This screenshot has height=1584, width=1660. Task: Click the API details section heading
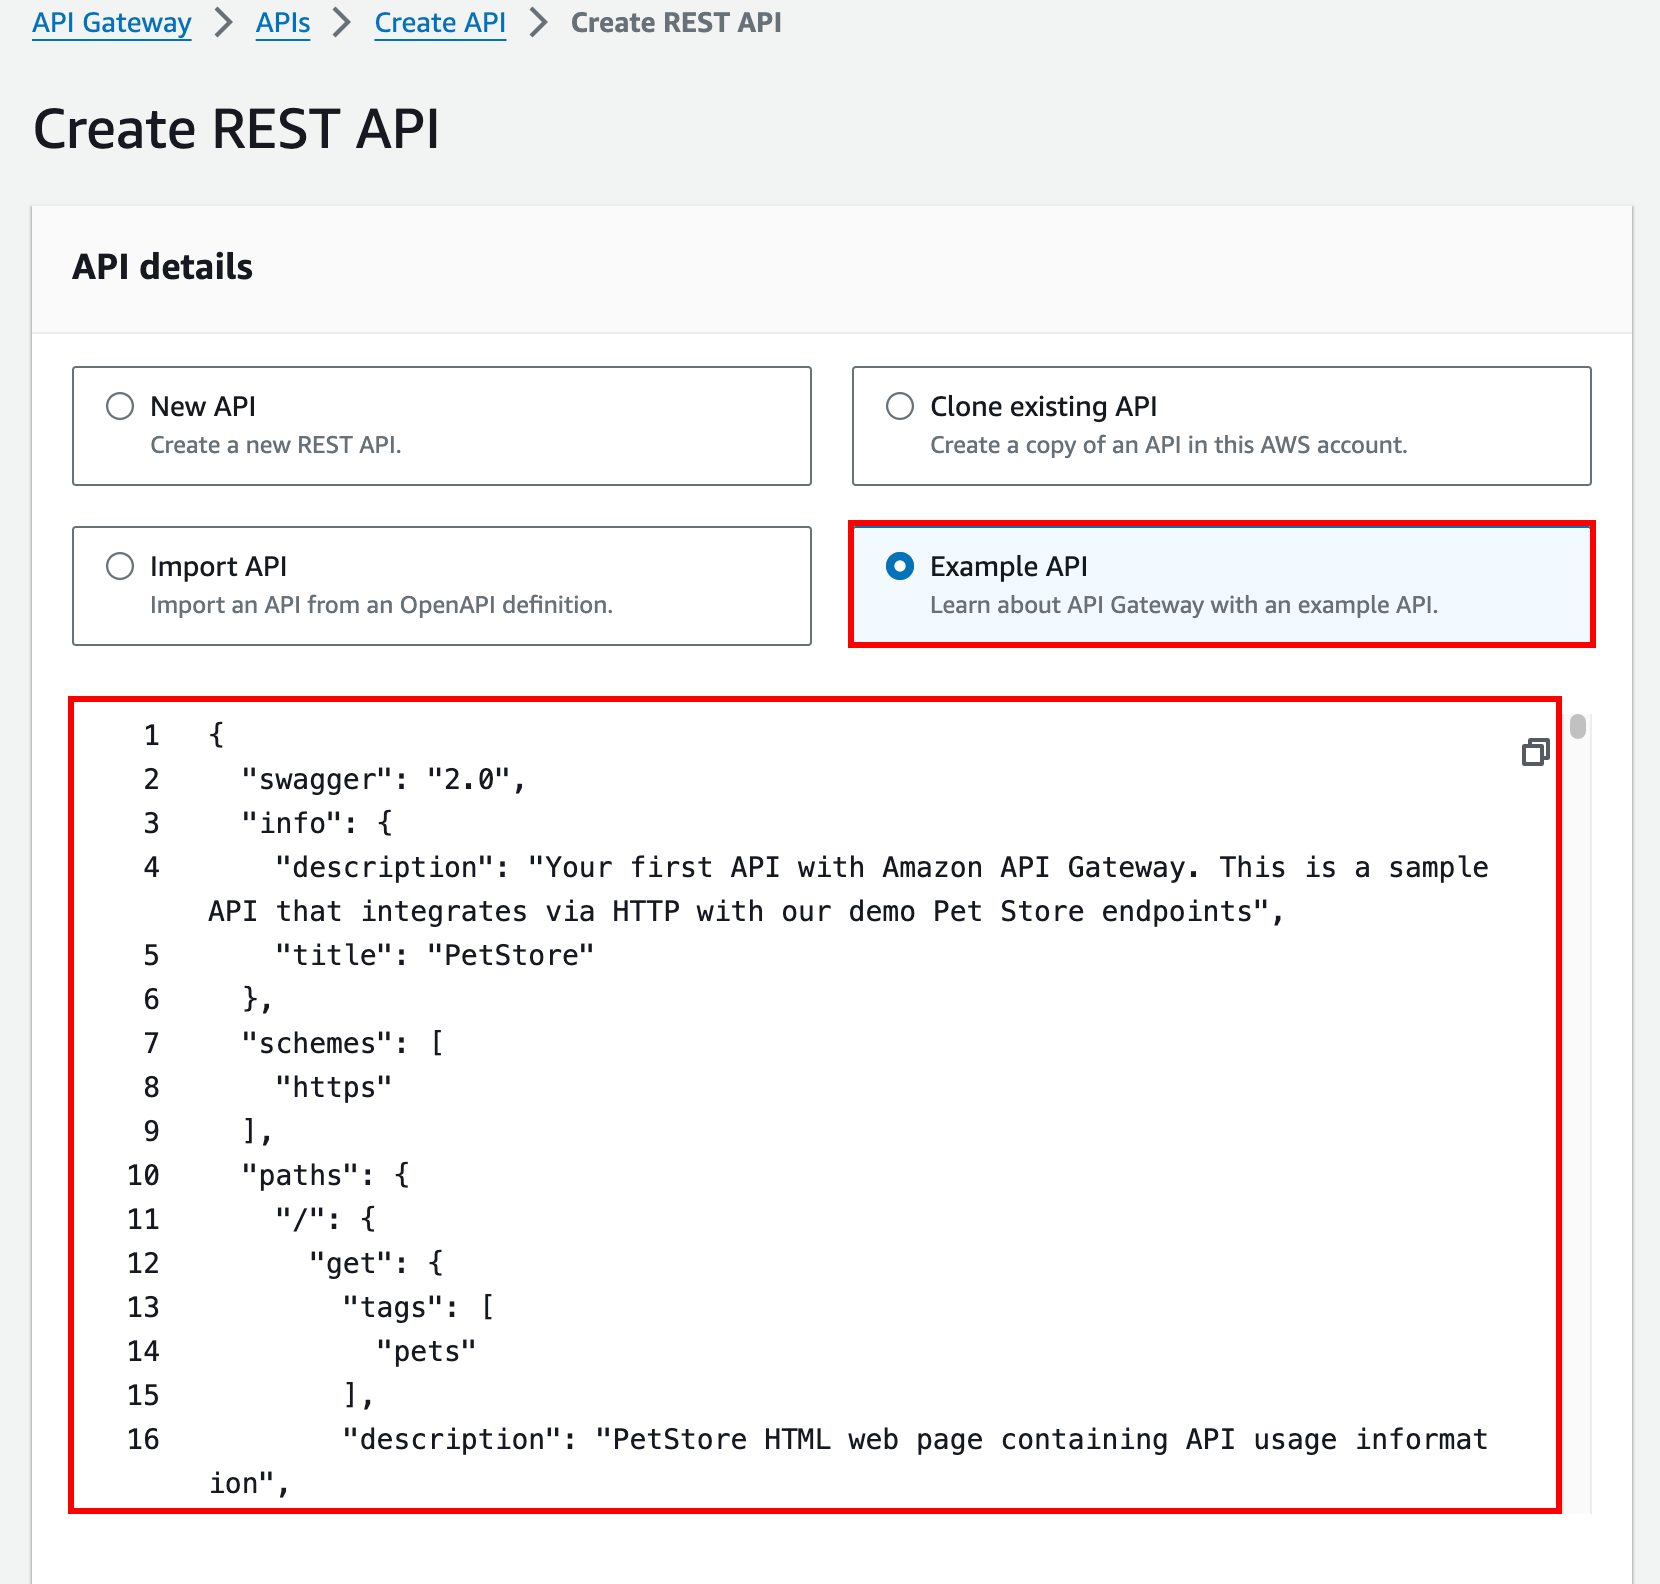click(x=162, y=267)
